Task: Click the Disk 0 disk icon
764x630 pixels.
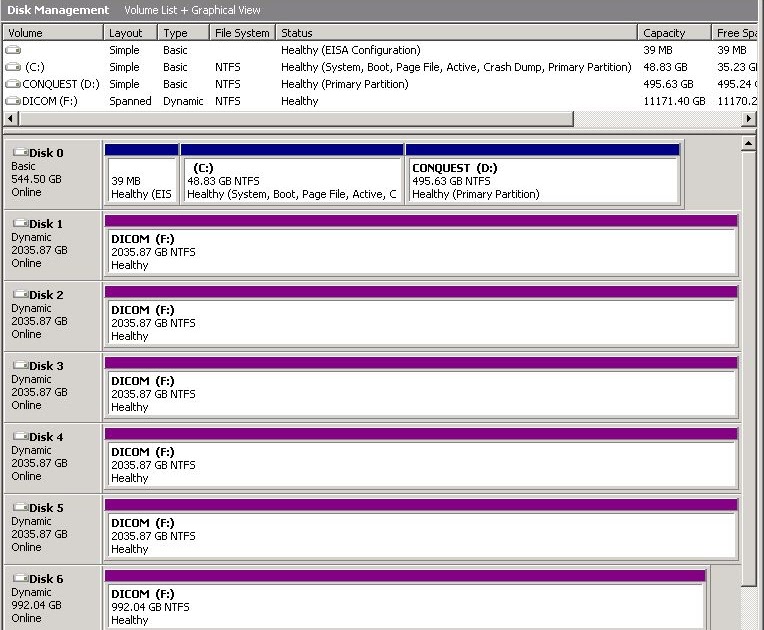Action: click(x=20, y=152)
